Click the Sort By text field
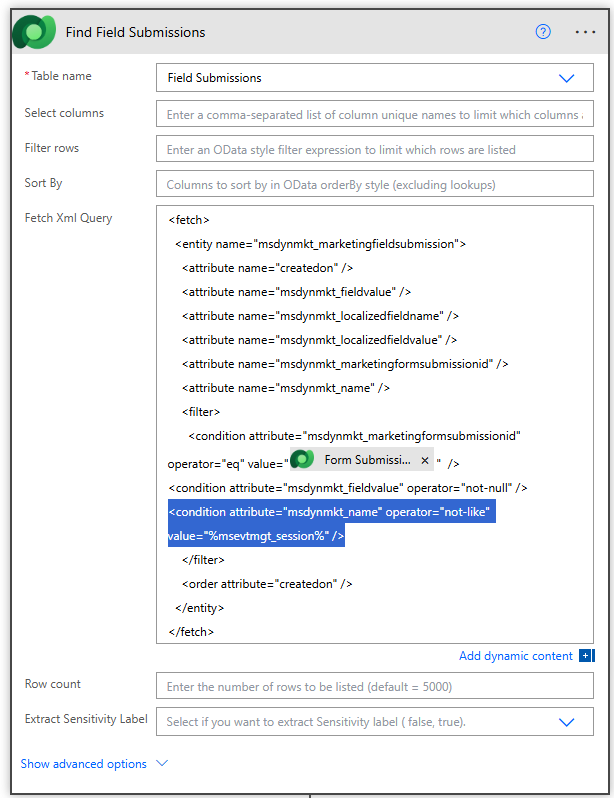Screen dimensions: 614x798 [x=374, y=185]
